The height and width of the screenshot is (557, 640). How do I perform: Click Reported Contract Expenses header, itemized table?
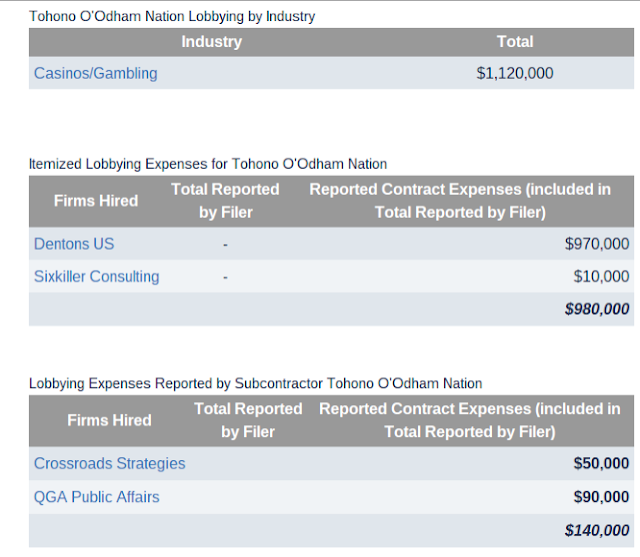point(460,201)
